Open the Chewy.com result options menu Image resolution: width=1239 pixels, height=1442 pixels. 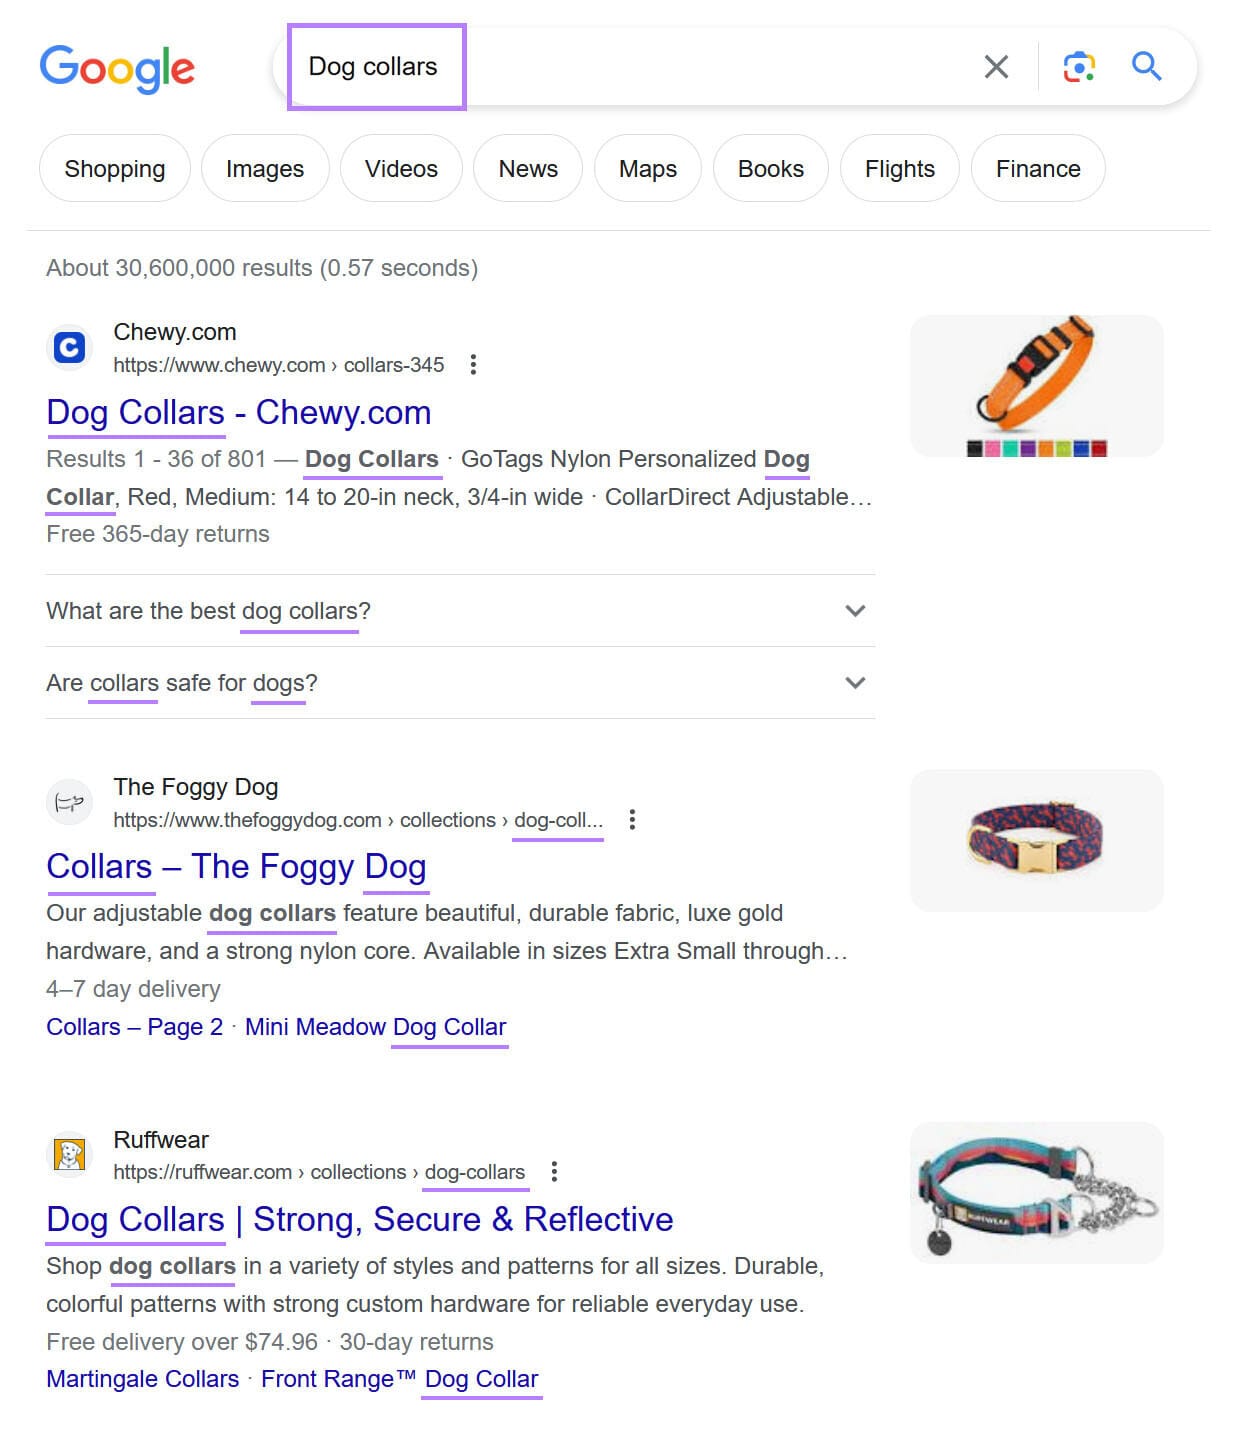coord(473,365)
